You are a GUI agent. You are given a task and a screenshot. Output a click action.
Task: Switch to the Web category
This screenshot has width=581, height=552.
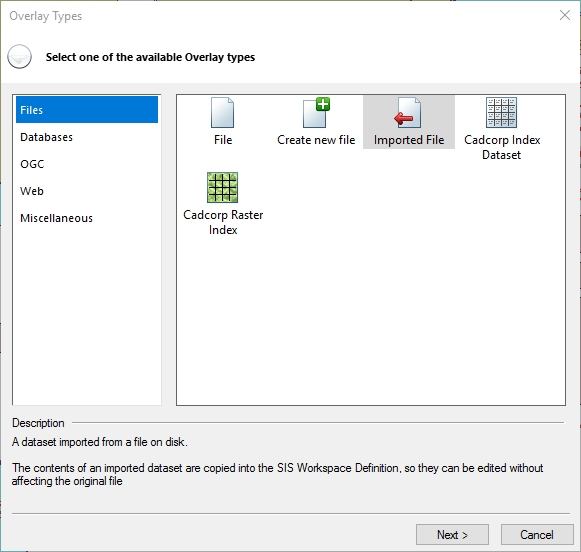pyautogui.click(x=87, y=191)
